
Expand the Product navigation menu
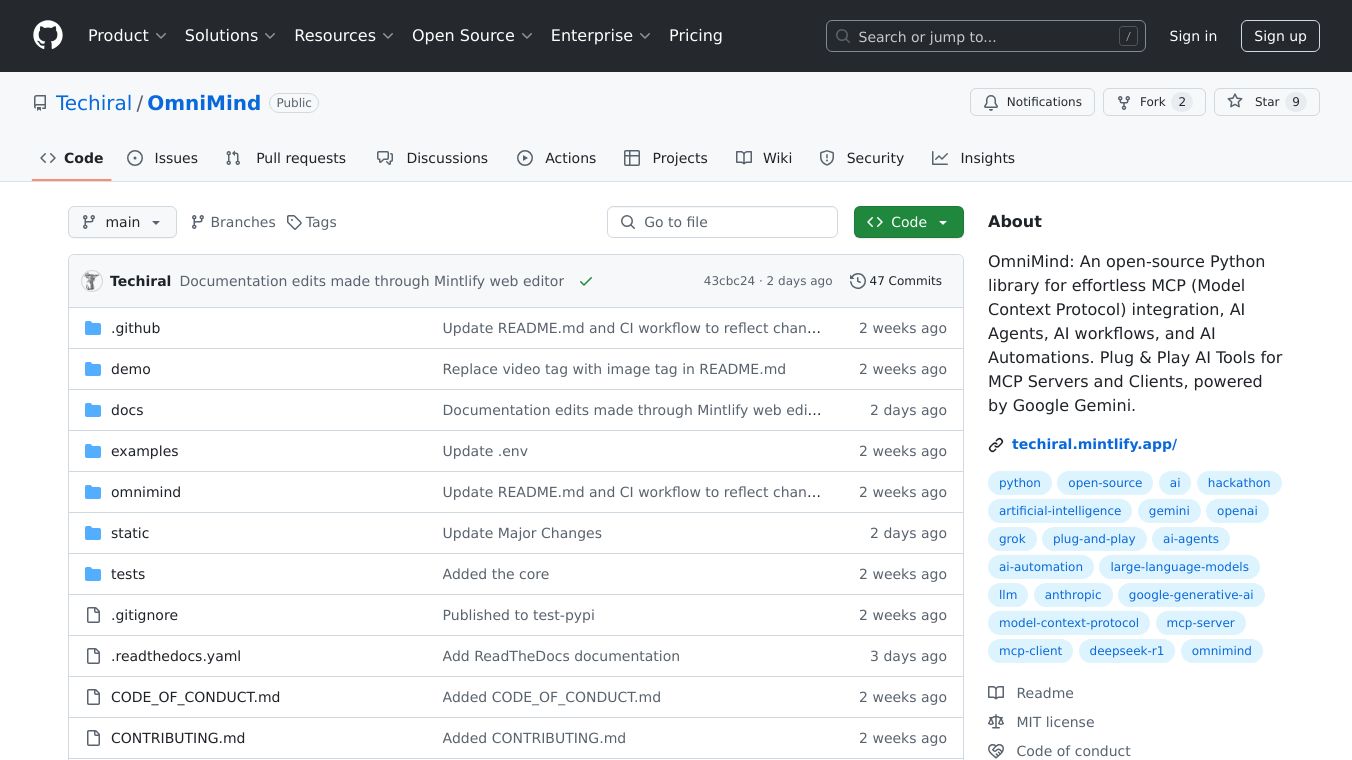click(127, 36)
